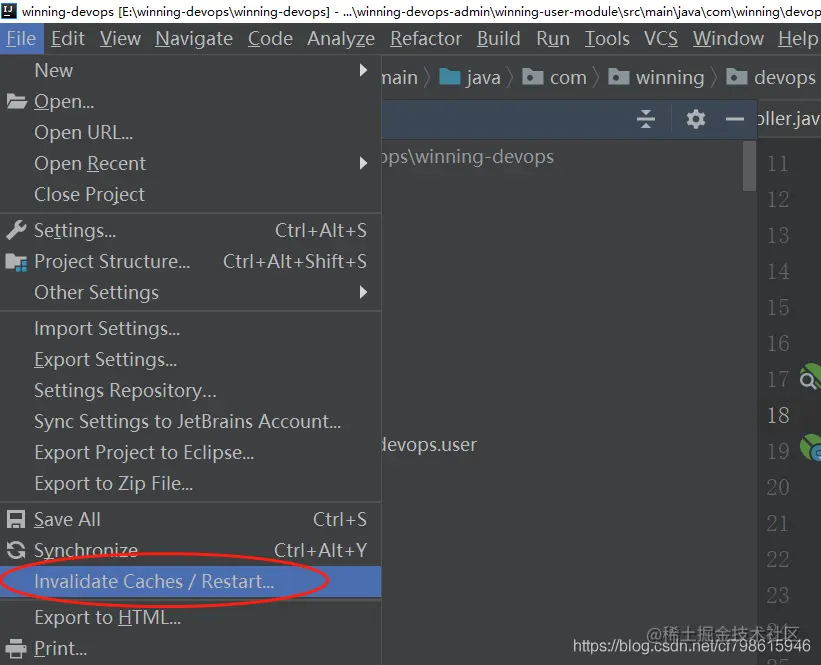Select Synchronize menu entry
Image resolution: width=821 pixels, height=665 pixels.
coord(191,550)
